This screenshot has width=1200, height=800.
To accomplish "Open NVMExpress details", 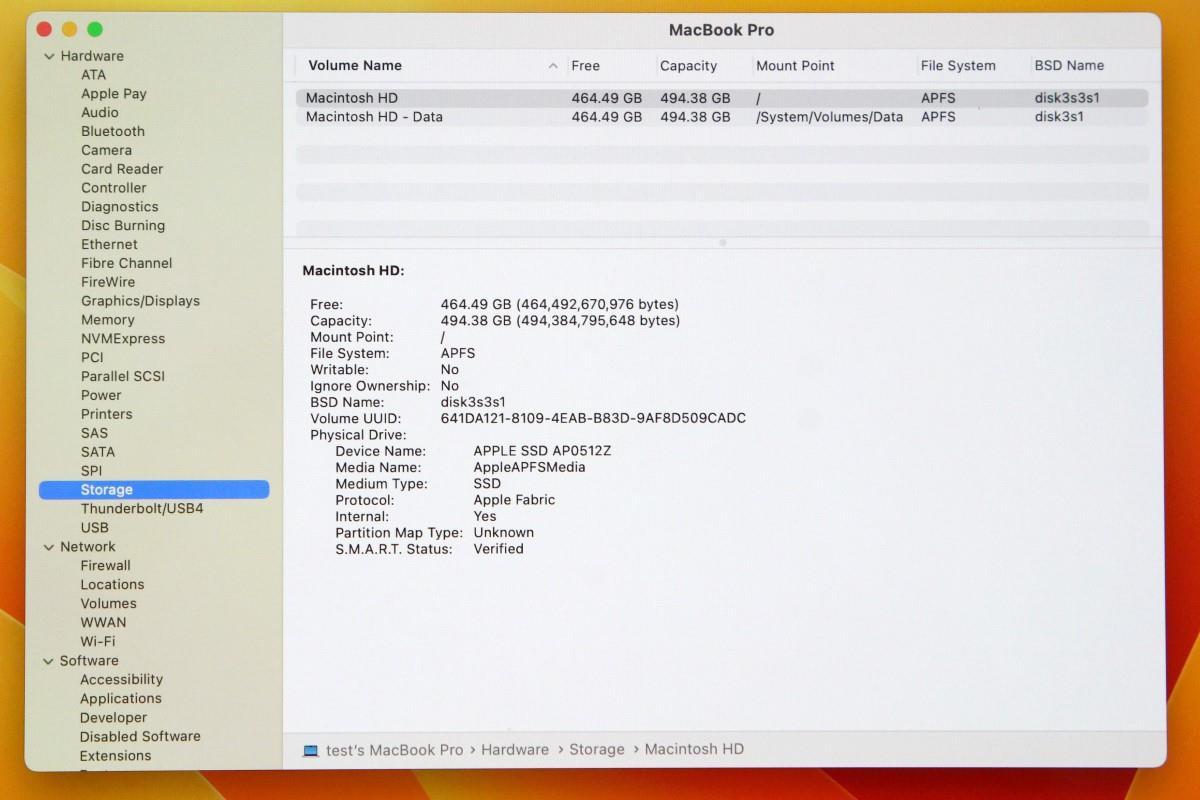I will (123, 339).
